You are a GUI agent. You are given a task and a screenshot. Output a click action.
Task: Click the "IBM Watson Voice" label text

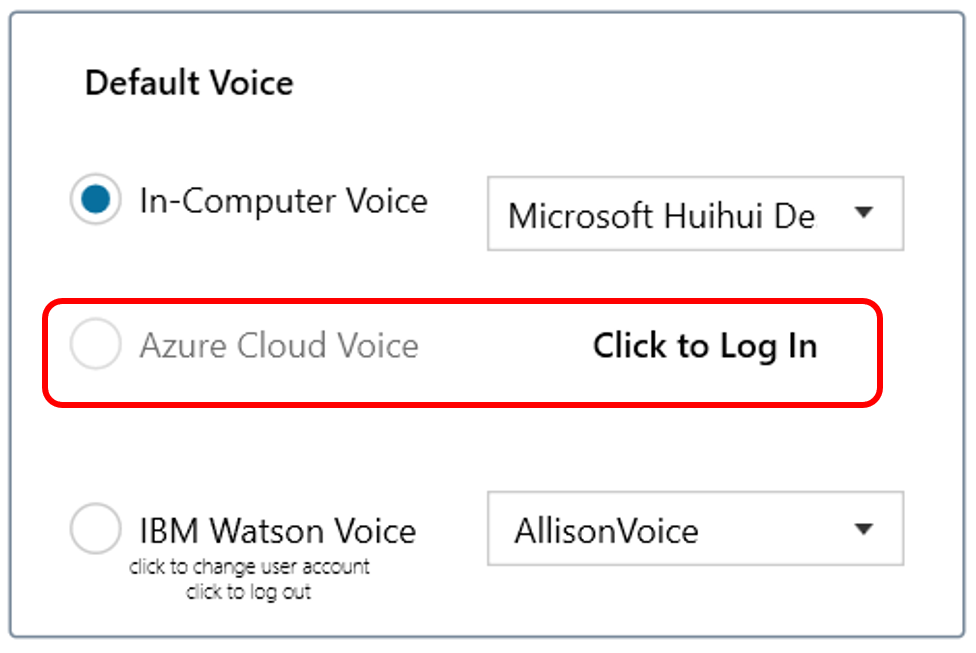277,530
